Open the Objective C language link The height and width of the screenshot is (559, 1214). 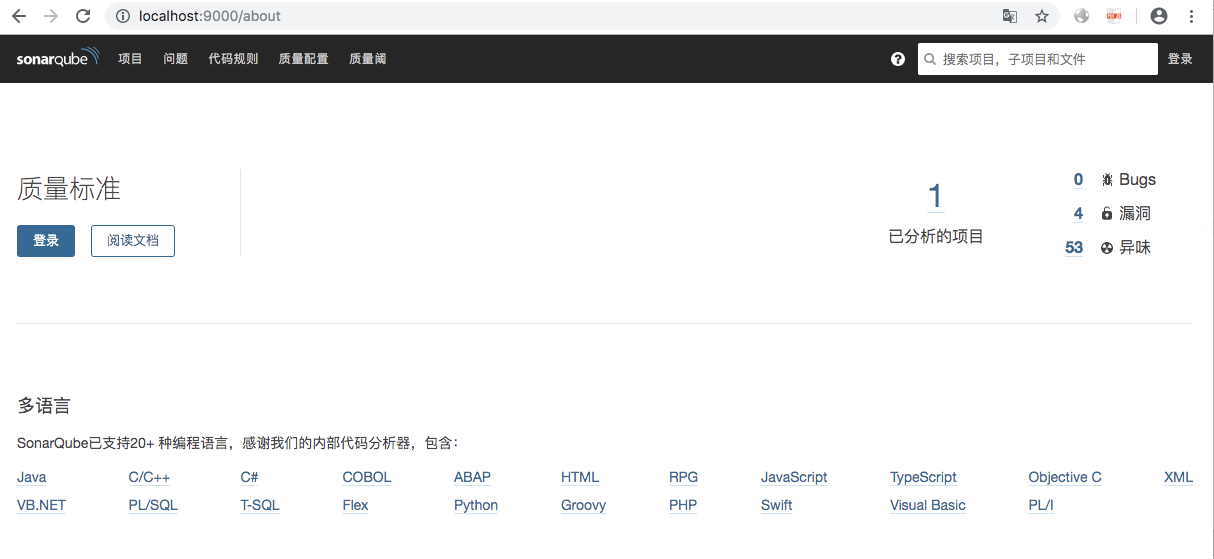1065,478
